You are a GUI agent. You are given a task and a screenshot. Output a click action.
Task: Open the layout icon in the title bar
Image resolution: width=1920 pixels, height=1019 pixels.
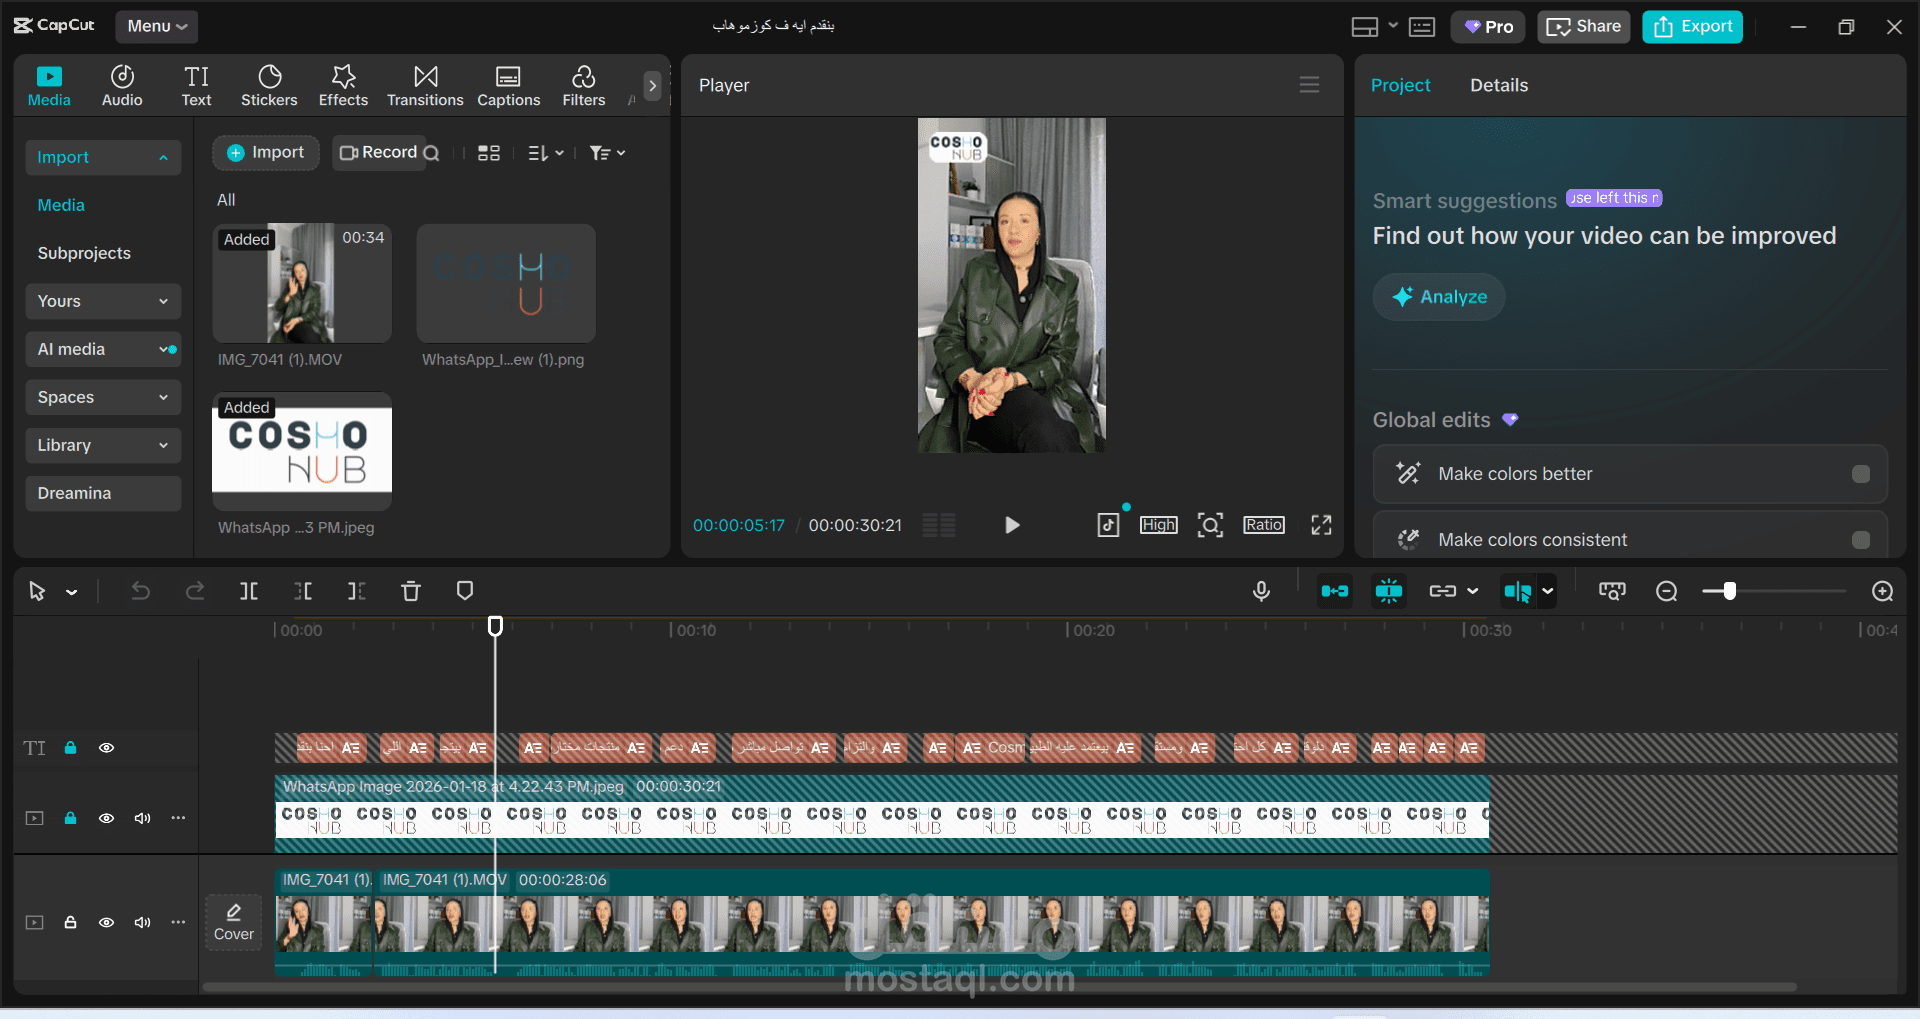tap(1365, 27)
